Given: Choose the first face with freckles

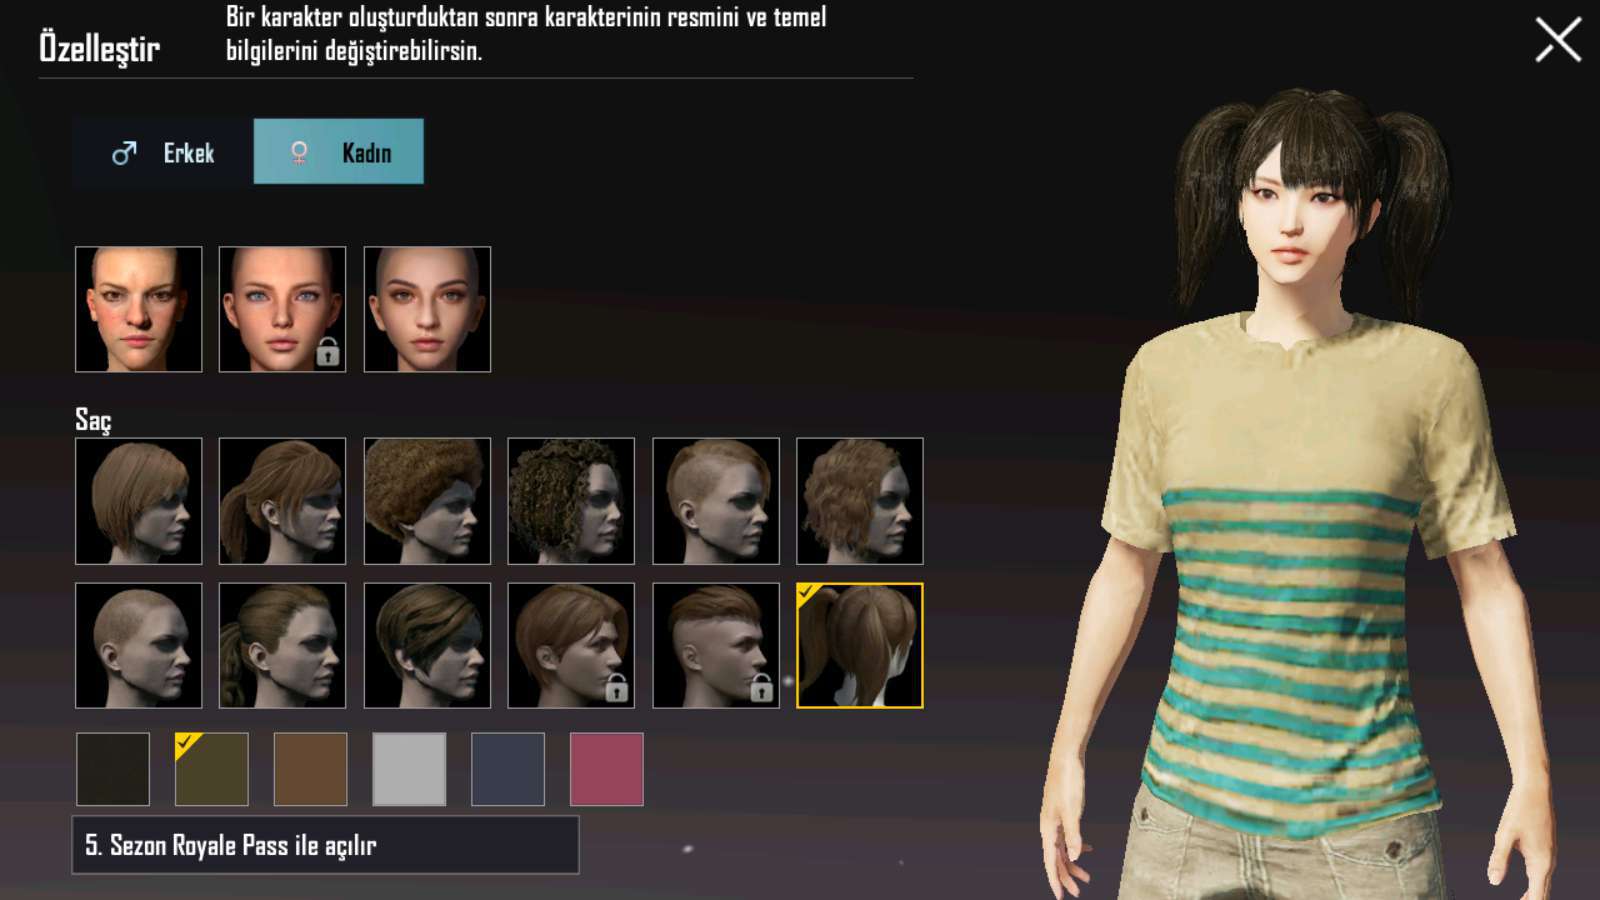Looking at the screenshot, I should (x=139, y=309).
